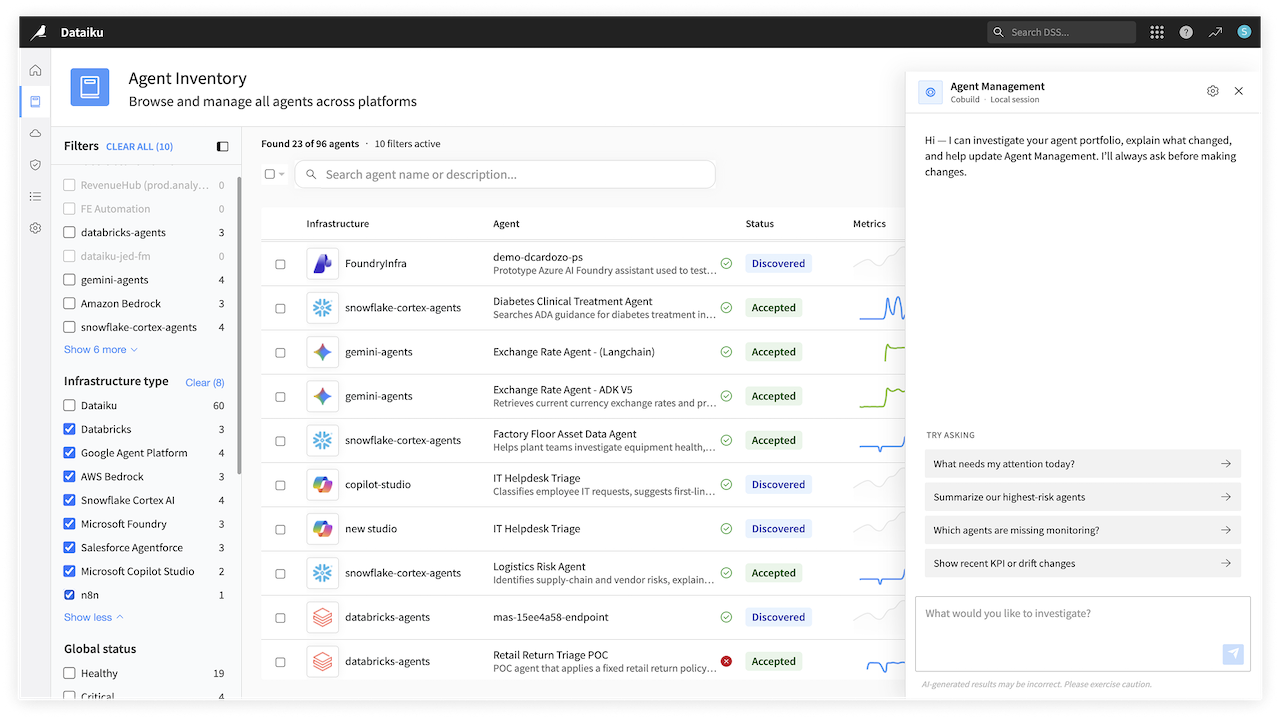Open the settings gear in left sidebar
Viewport: 1280px width, 720px height.
point(35,228)
